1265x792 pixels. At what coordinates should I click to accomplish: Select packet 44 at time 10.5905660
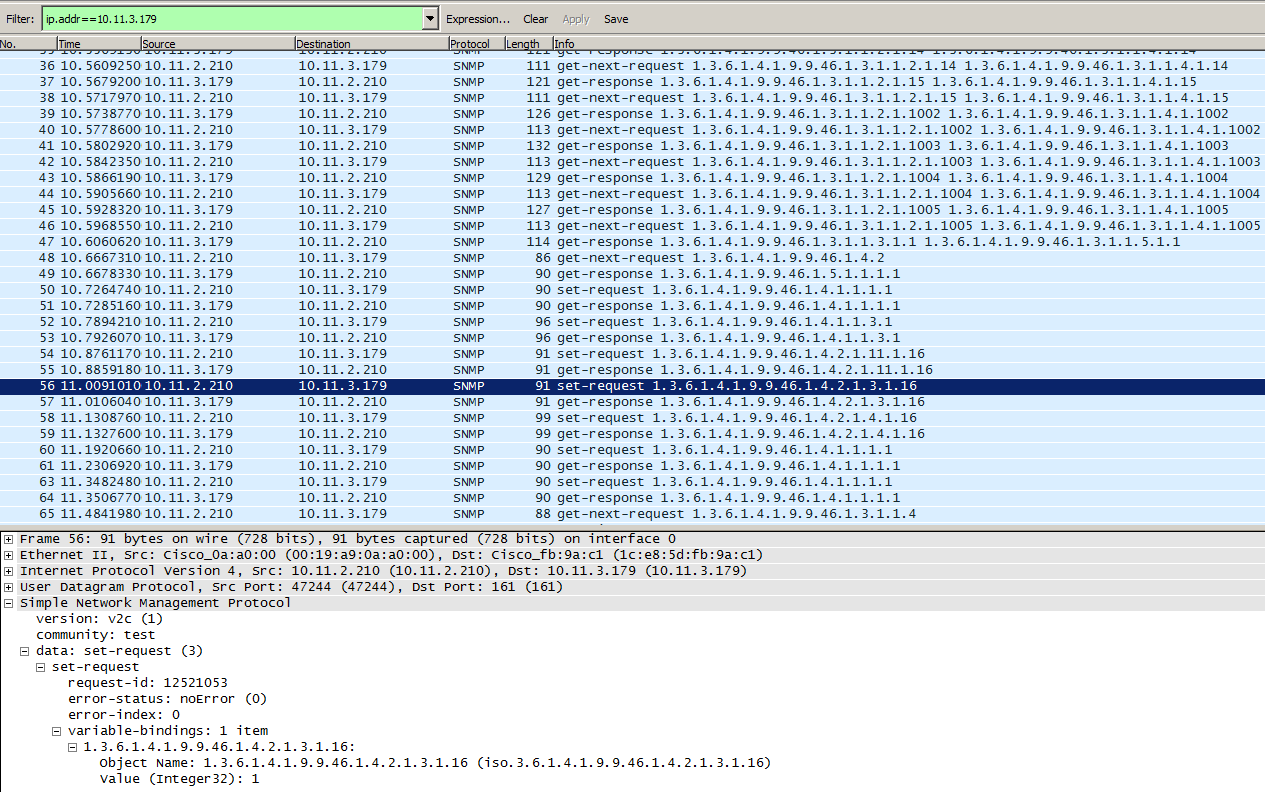pyautogui.click(x=632, y=194)
